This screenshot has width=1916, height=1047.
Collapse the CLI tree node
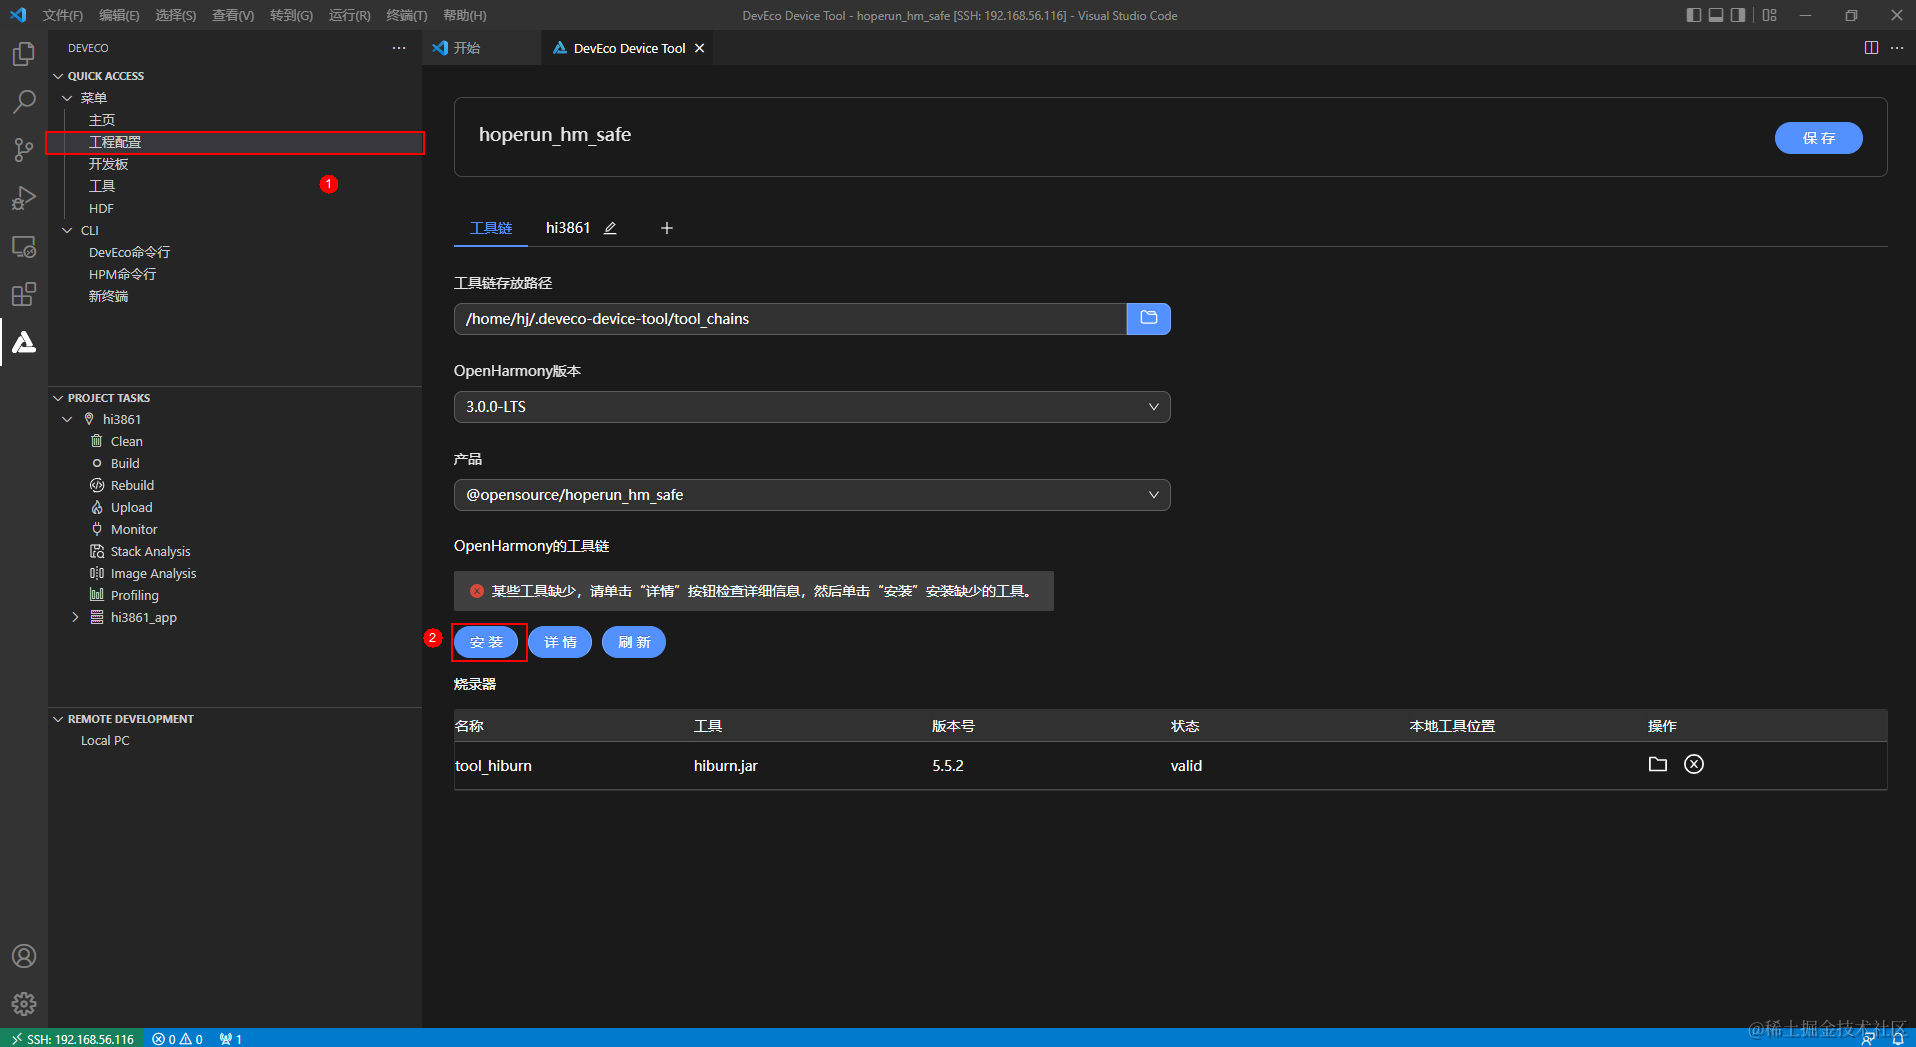click(x=67, y=230)
